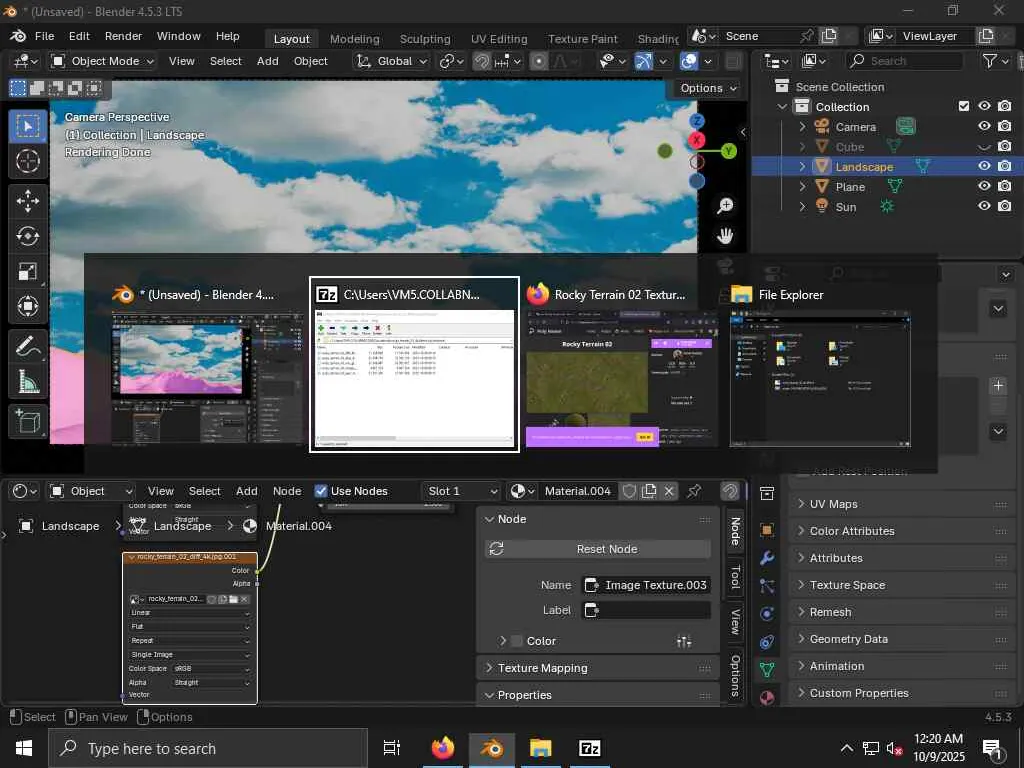Image resolution: width=1024 pixels, height=768 pixels.
Task: Click the Reset Node refresh icon
Action: [x=496, y=549]
